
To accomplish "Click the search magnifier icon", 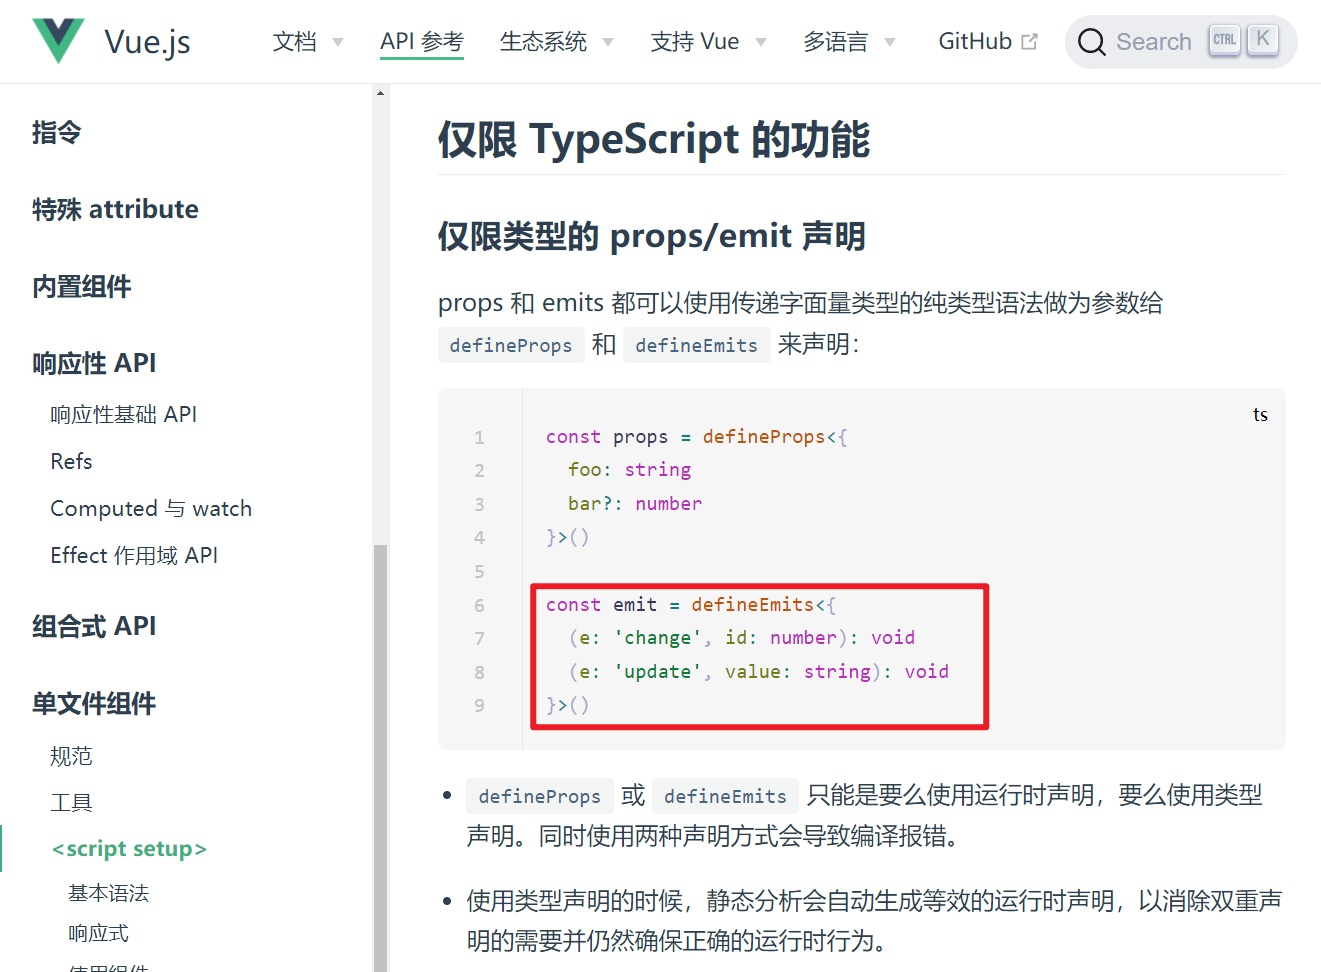I will [1092, 42].
